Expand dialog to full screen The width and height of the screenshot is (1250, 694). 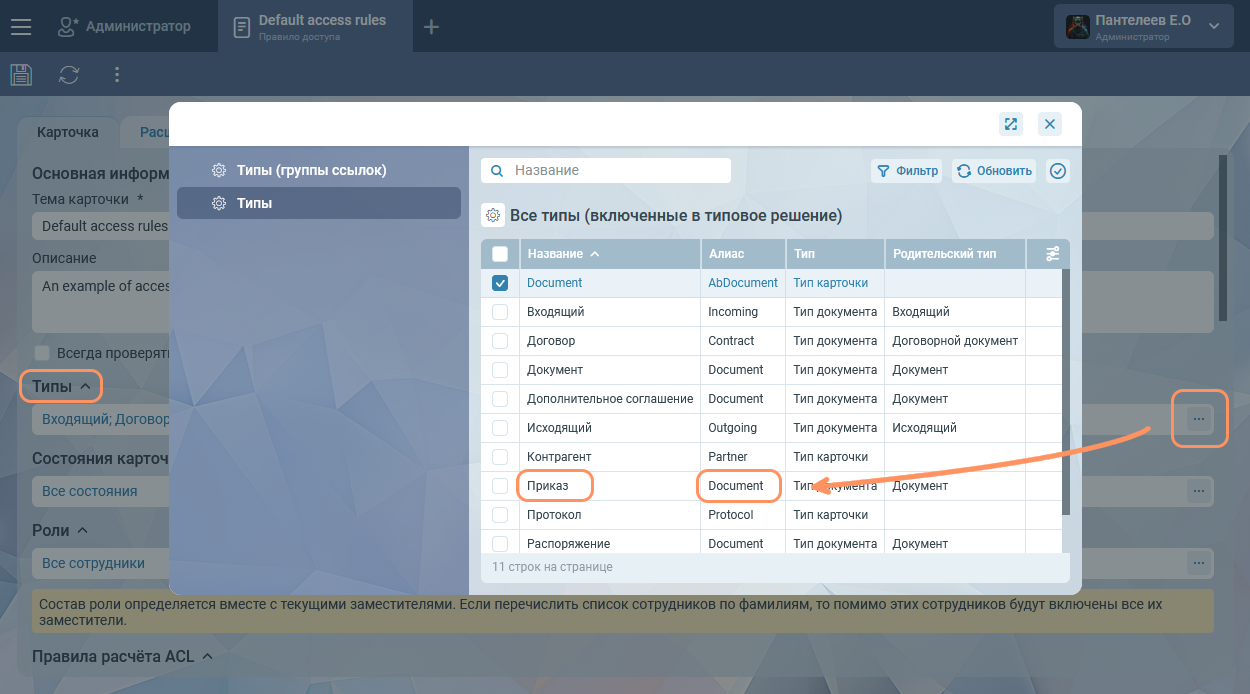(1011, 124)
